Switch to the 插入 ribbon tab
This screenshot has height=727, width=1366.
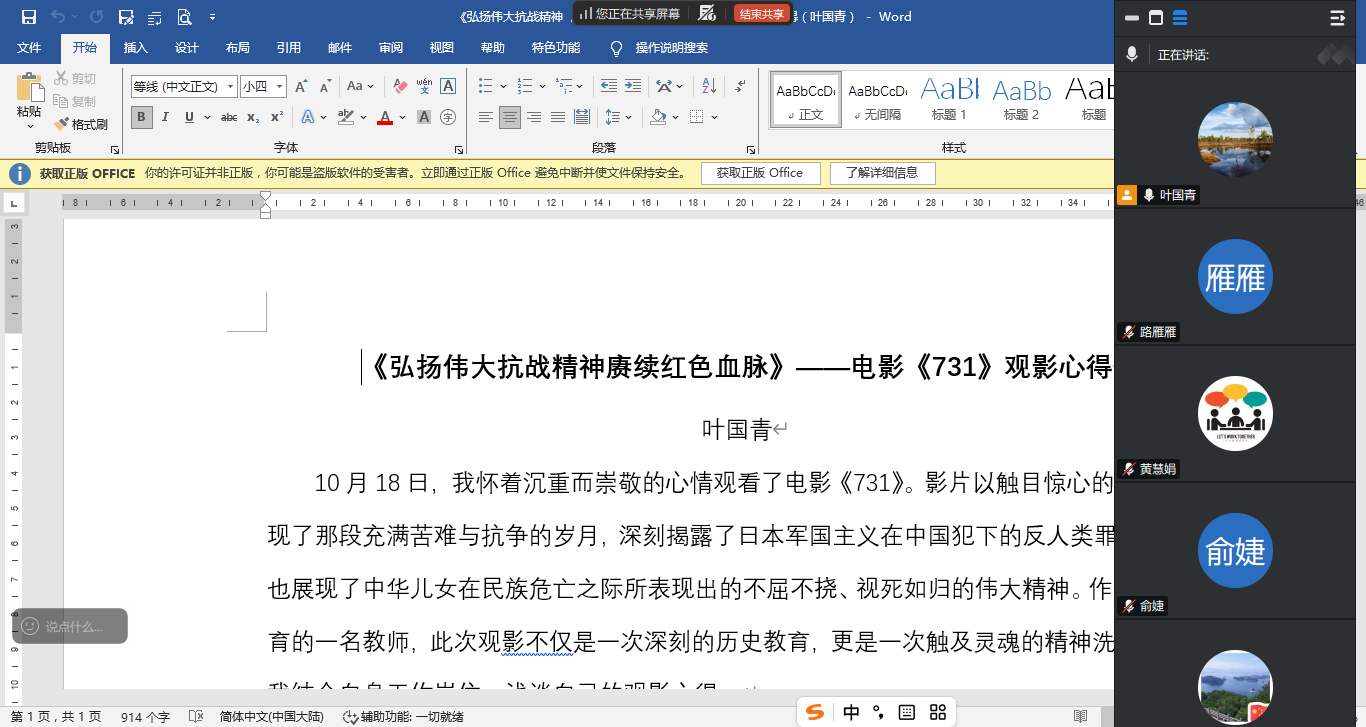[135, 47]
